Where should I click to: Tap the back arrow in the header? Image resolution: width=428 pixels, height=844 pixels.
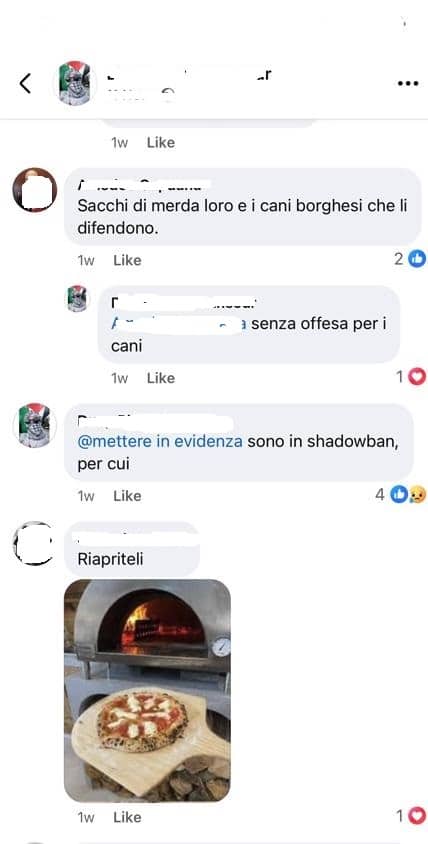pyautogui.click(x=25, y=83)
